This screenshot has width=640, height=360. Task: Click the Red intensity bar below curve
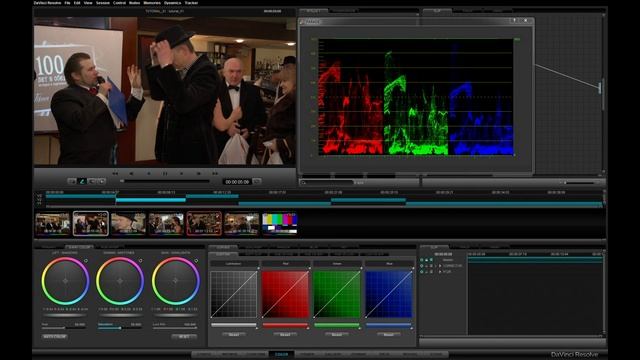[285, 325]
